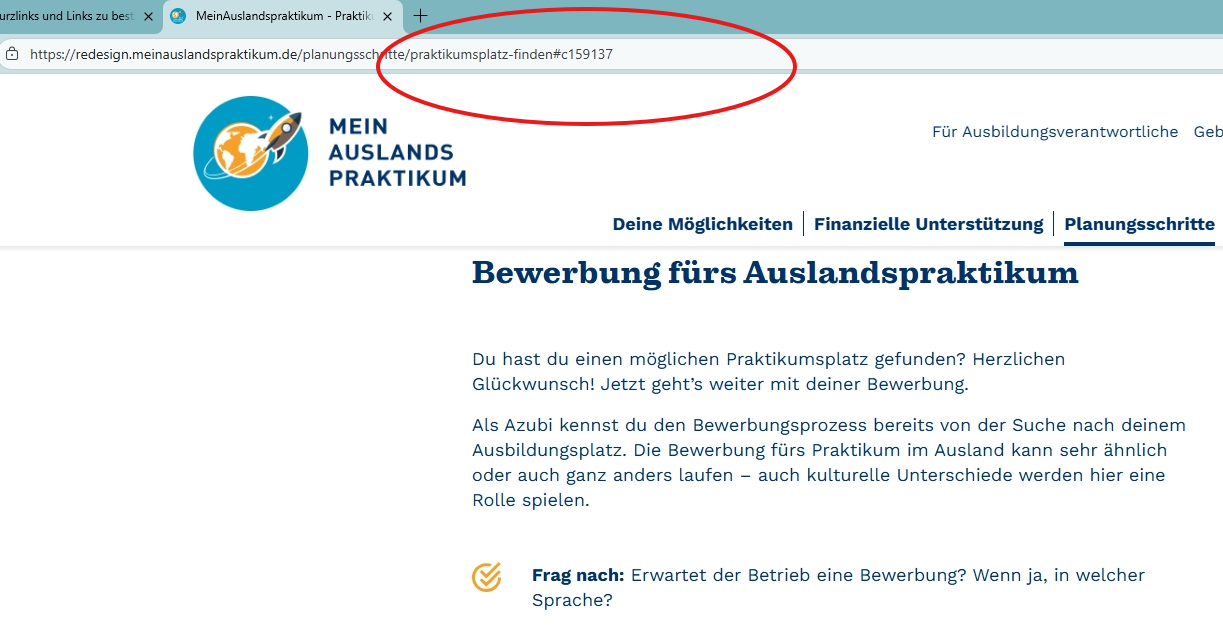Open a new browser tab

[x=420, y=16]
